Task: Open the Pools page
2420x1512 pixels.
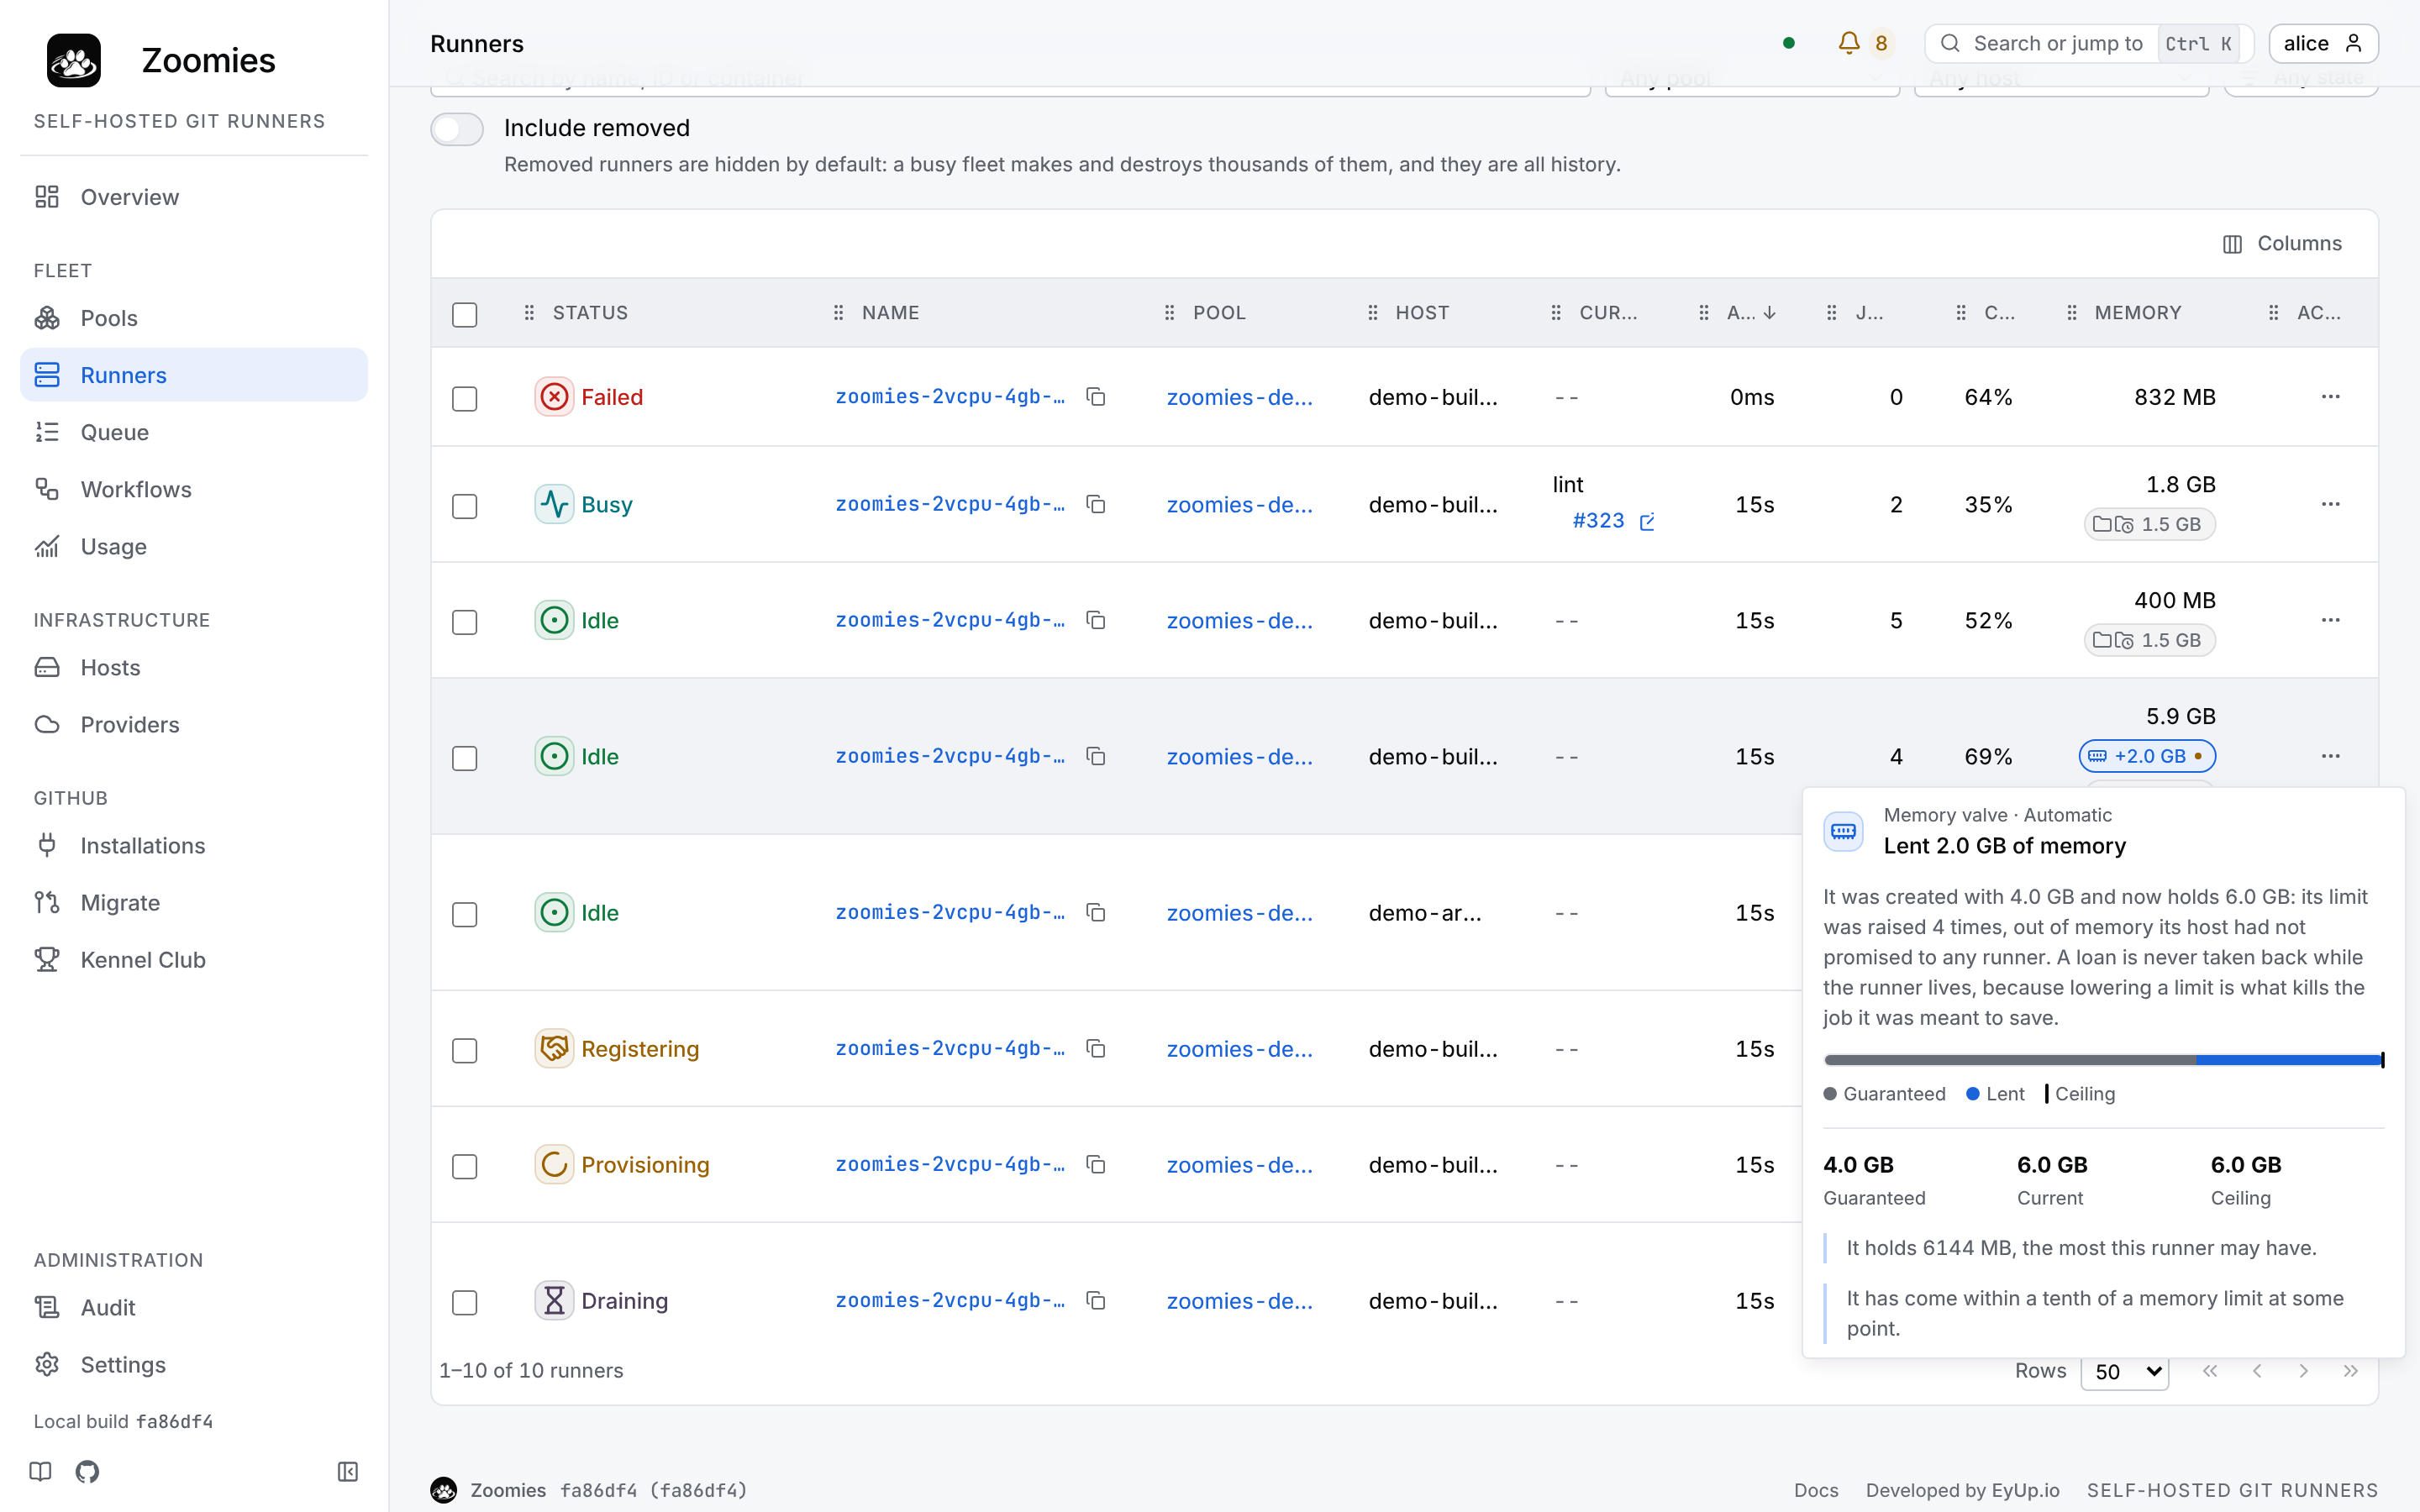Action: pos(194,318)
